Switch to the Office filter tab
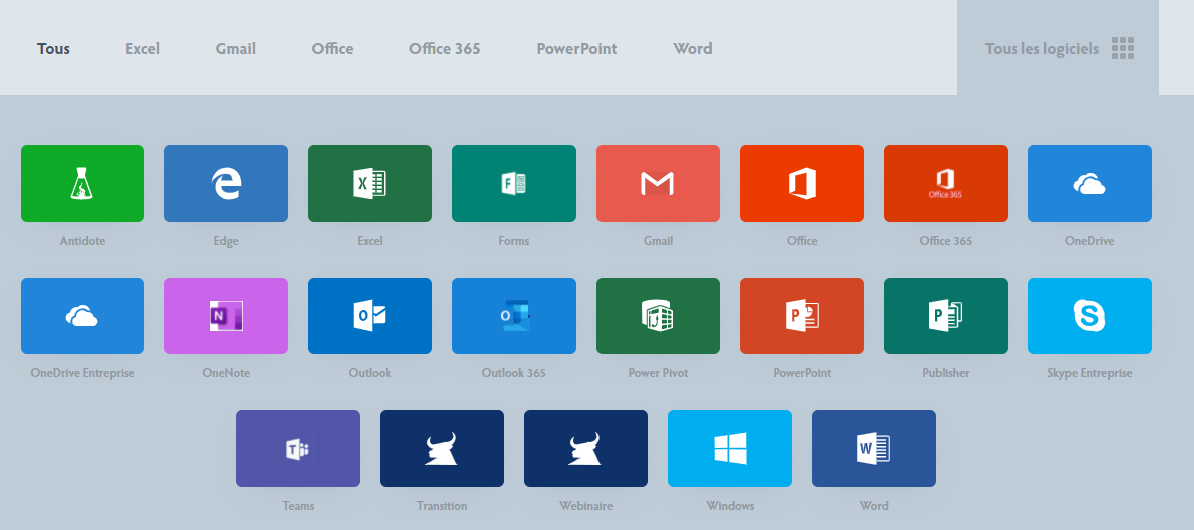Viewport: 1194px width, 530px height. pos(332,49)
